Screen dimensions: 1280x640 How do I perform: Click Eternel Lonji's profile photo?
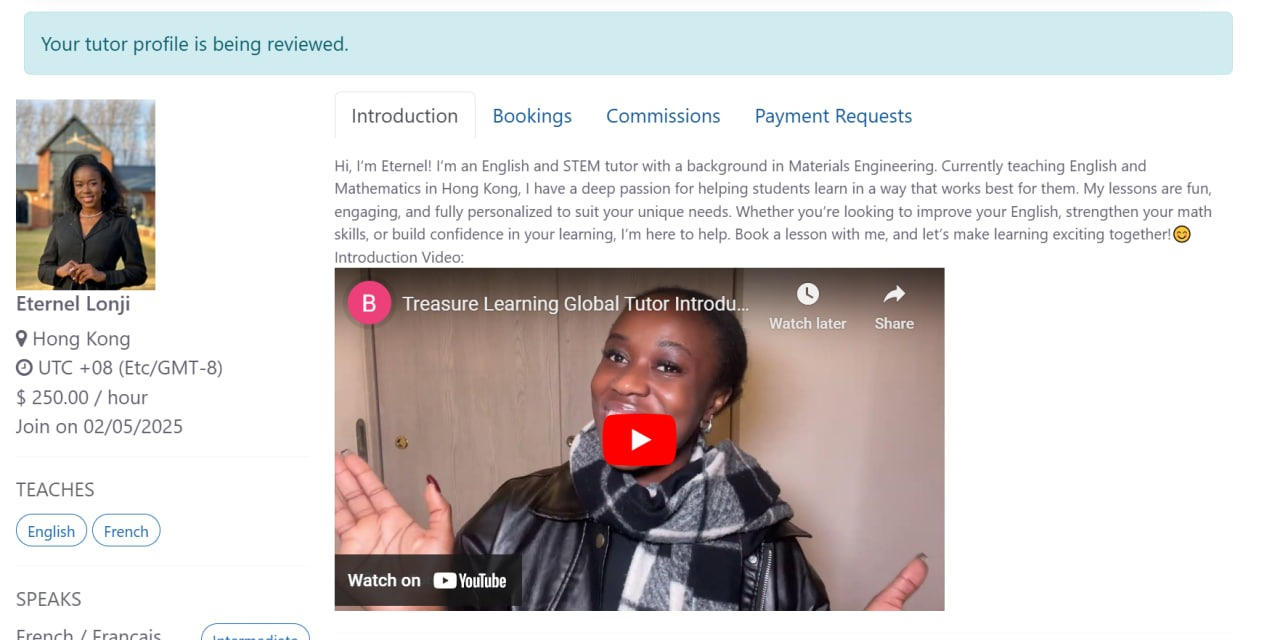(x=86, y=194)
